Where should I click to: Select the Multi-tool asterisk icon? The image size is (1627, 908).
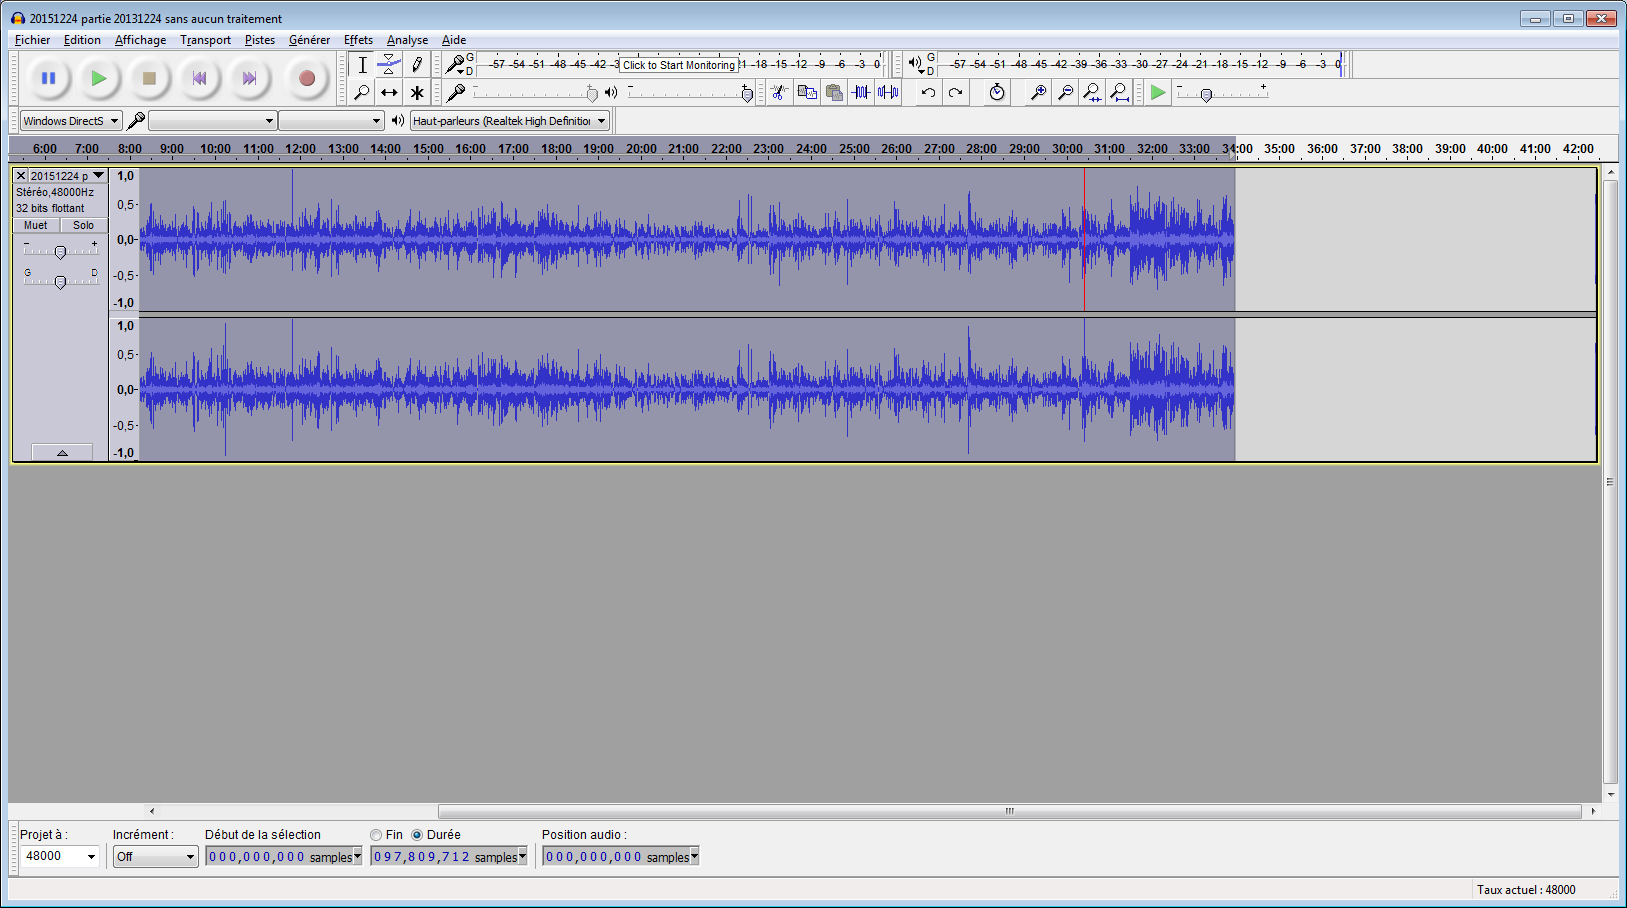pos(417,93)
